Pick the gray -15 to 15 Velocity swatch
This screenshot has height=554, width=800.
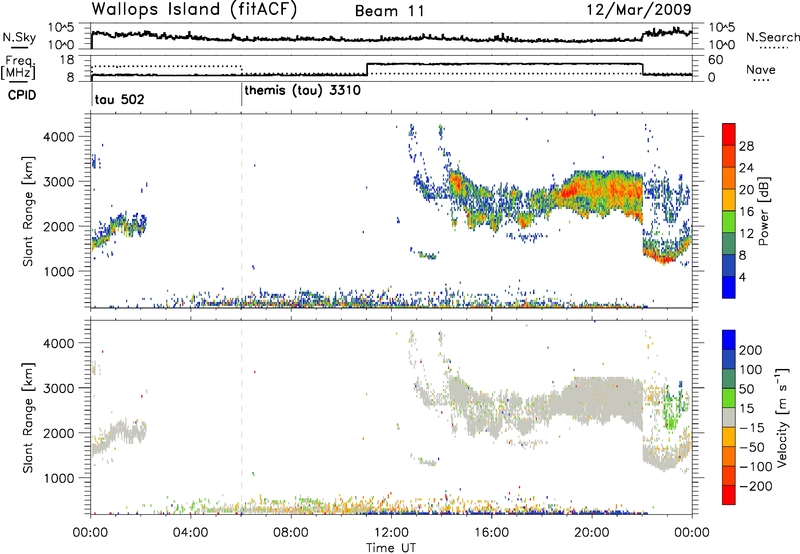coord(729,418)
